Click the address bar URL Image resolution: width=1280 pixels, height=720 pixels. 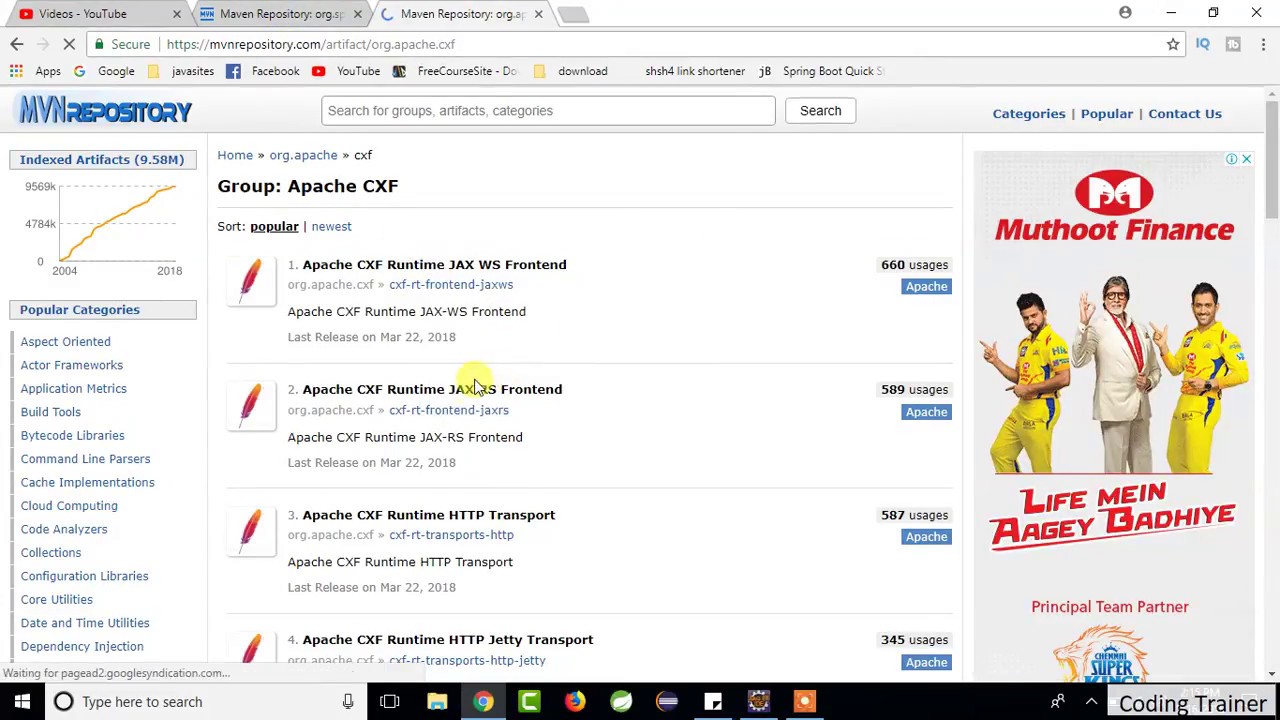pyautogui.click(x=310, y=44)
